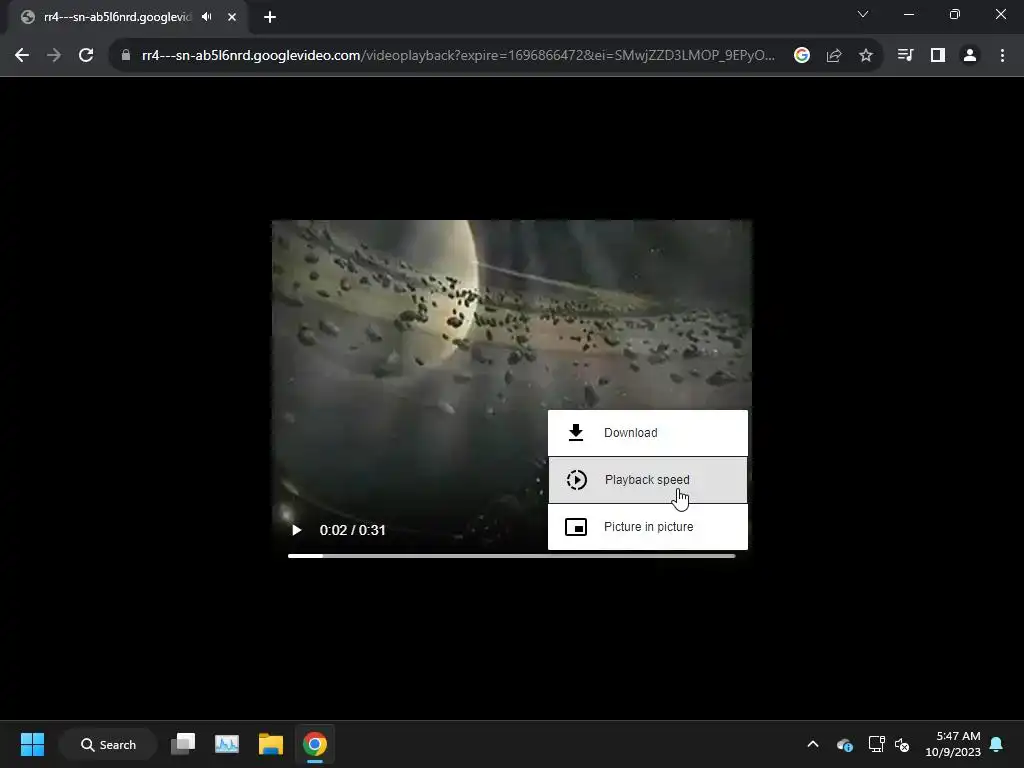Screen dimensions: 1024x768
Task: Minimize the Chrome window
Action: pos(908,14)
